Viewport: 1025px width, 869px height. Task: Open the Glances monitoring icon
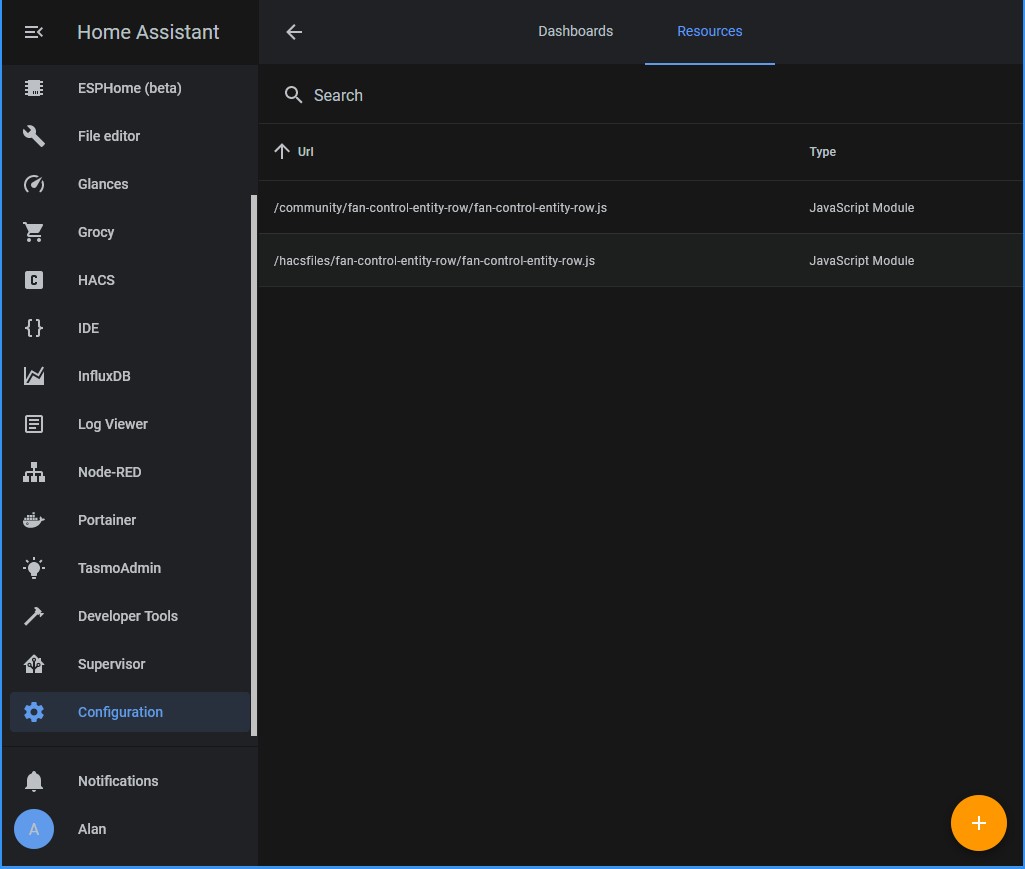pos(33,184)
